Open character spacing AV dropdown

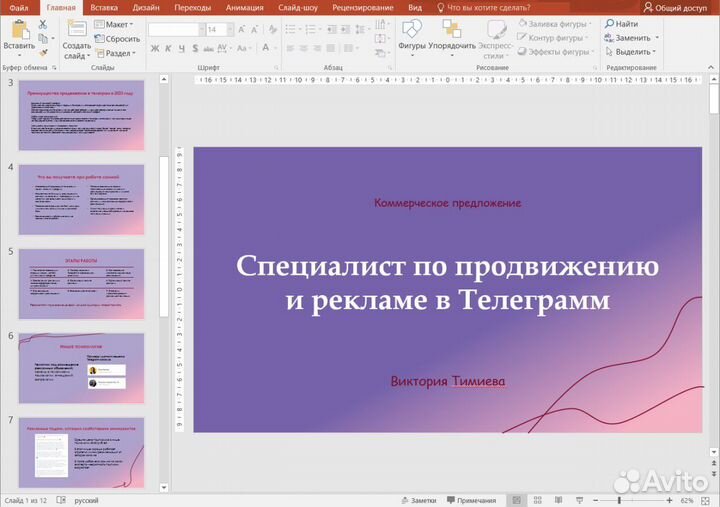(224, 48)
